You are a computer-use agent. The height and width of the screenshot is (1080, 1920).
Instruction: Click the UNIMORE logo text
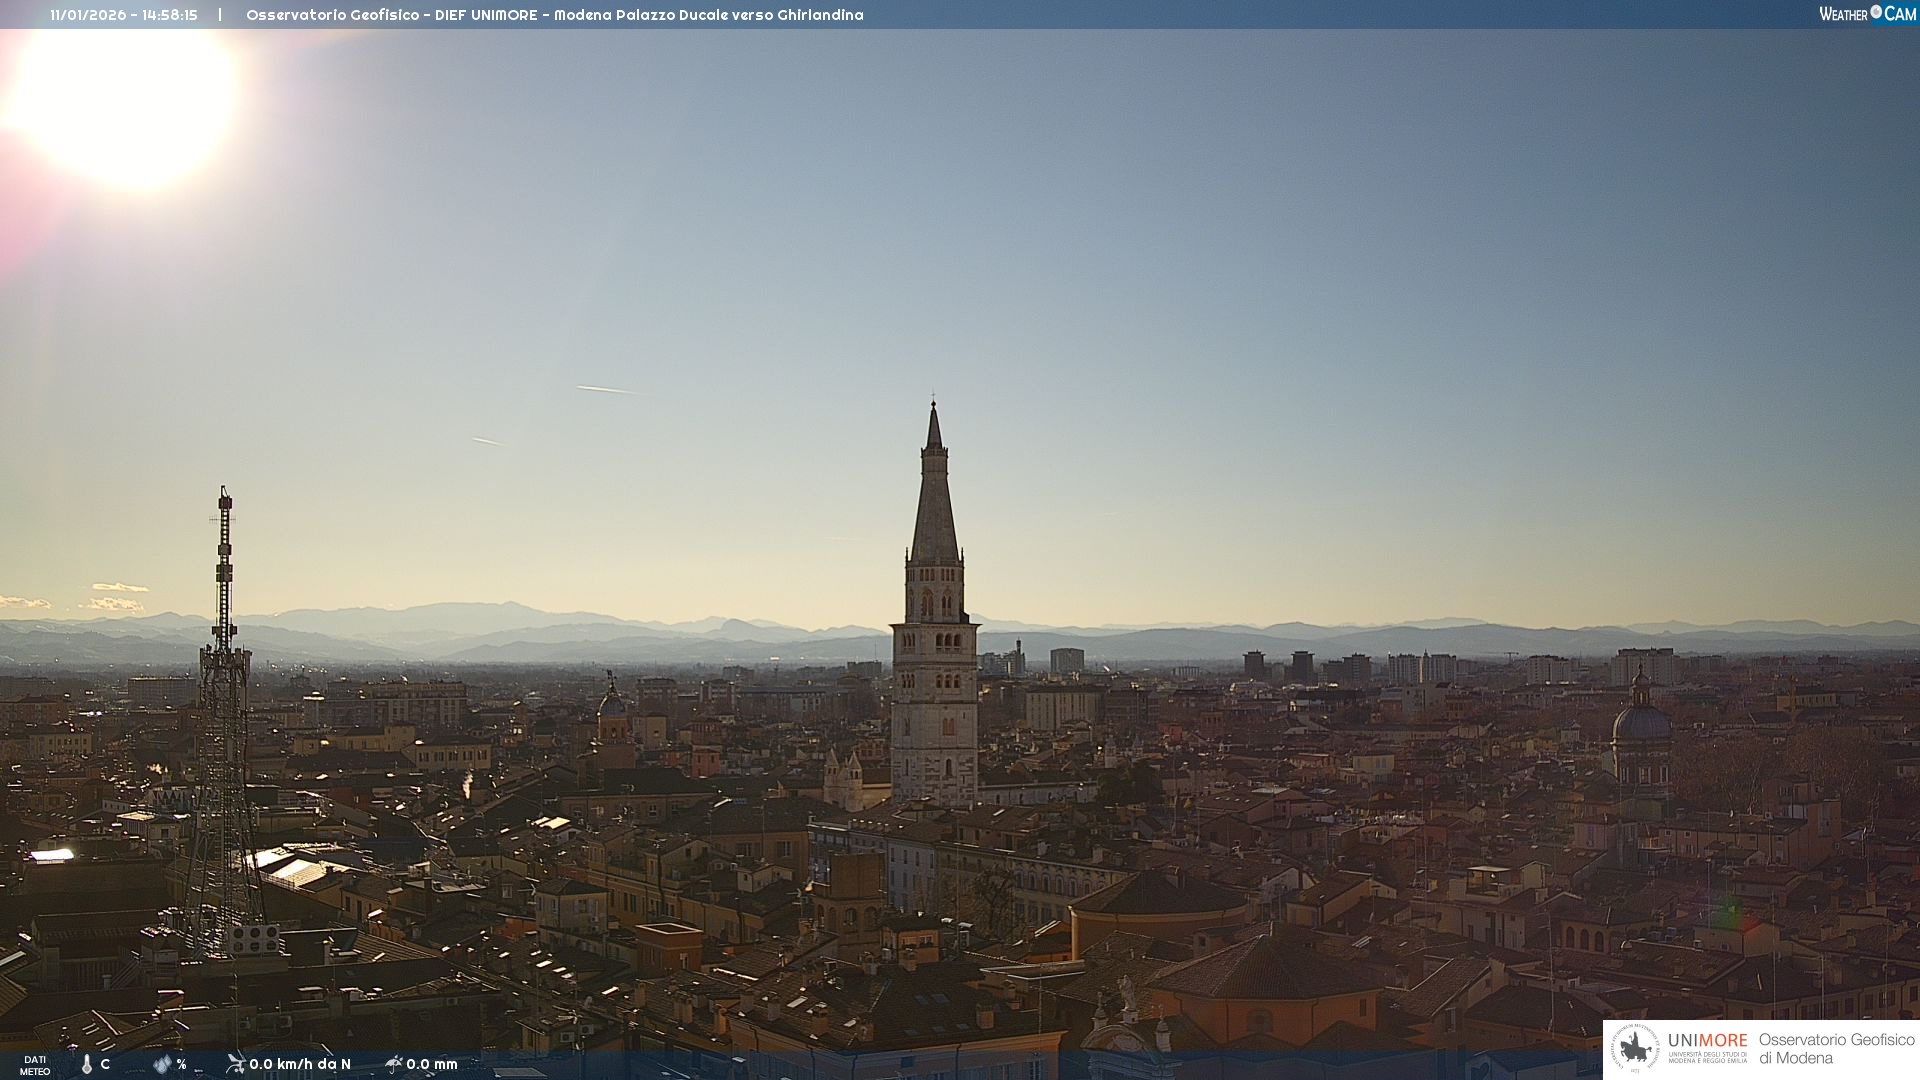1708,1041
